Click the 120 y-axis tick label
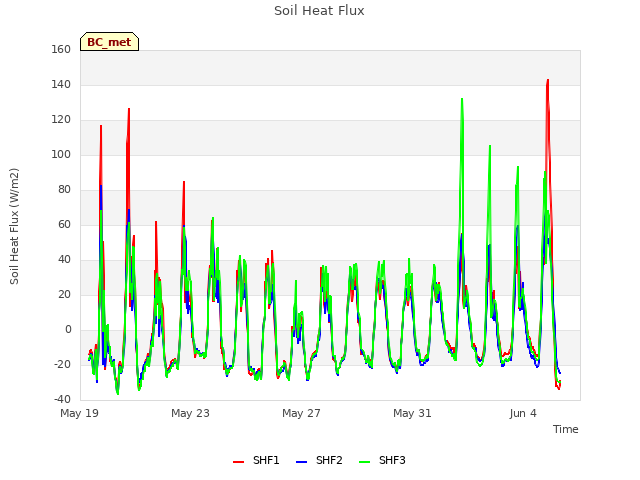Viewport: 640px width, 480px height. pyautogui.click(x=61, y=120)
